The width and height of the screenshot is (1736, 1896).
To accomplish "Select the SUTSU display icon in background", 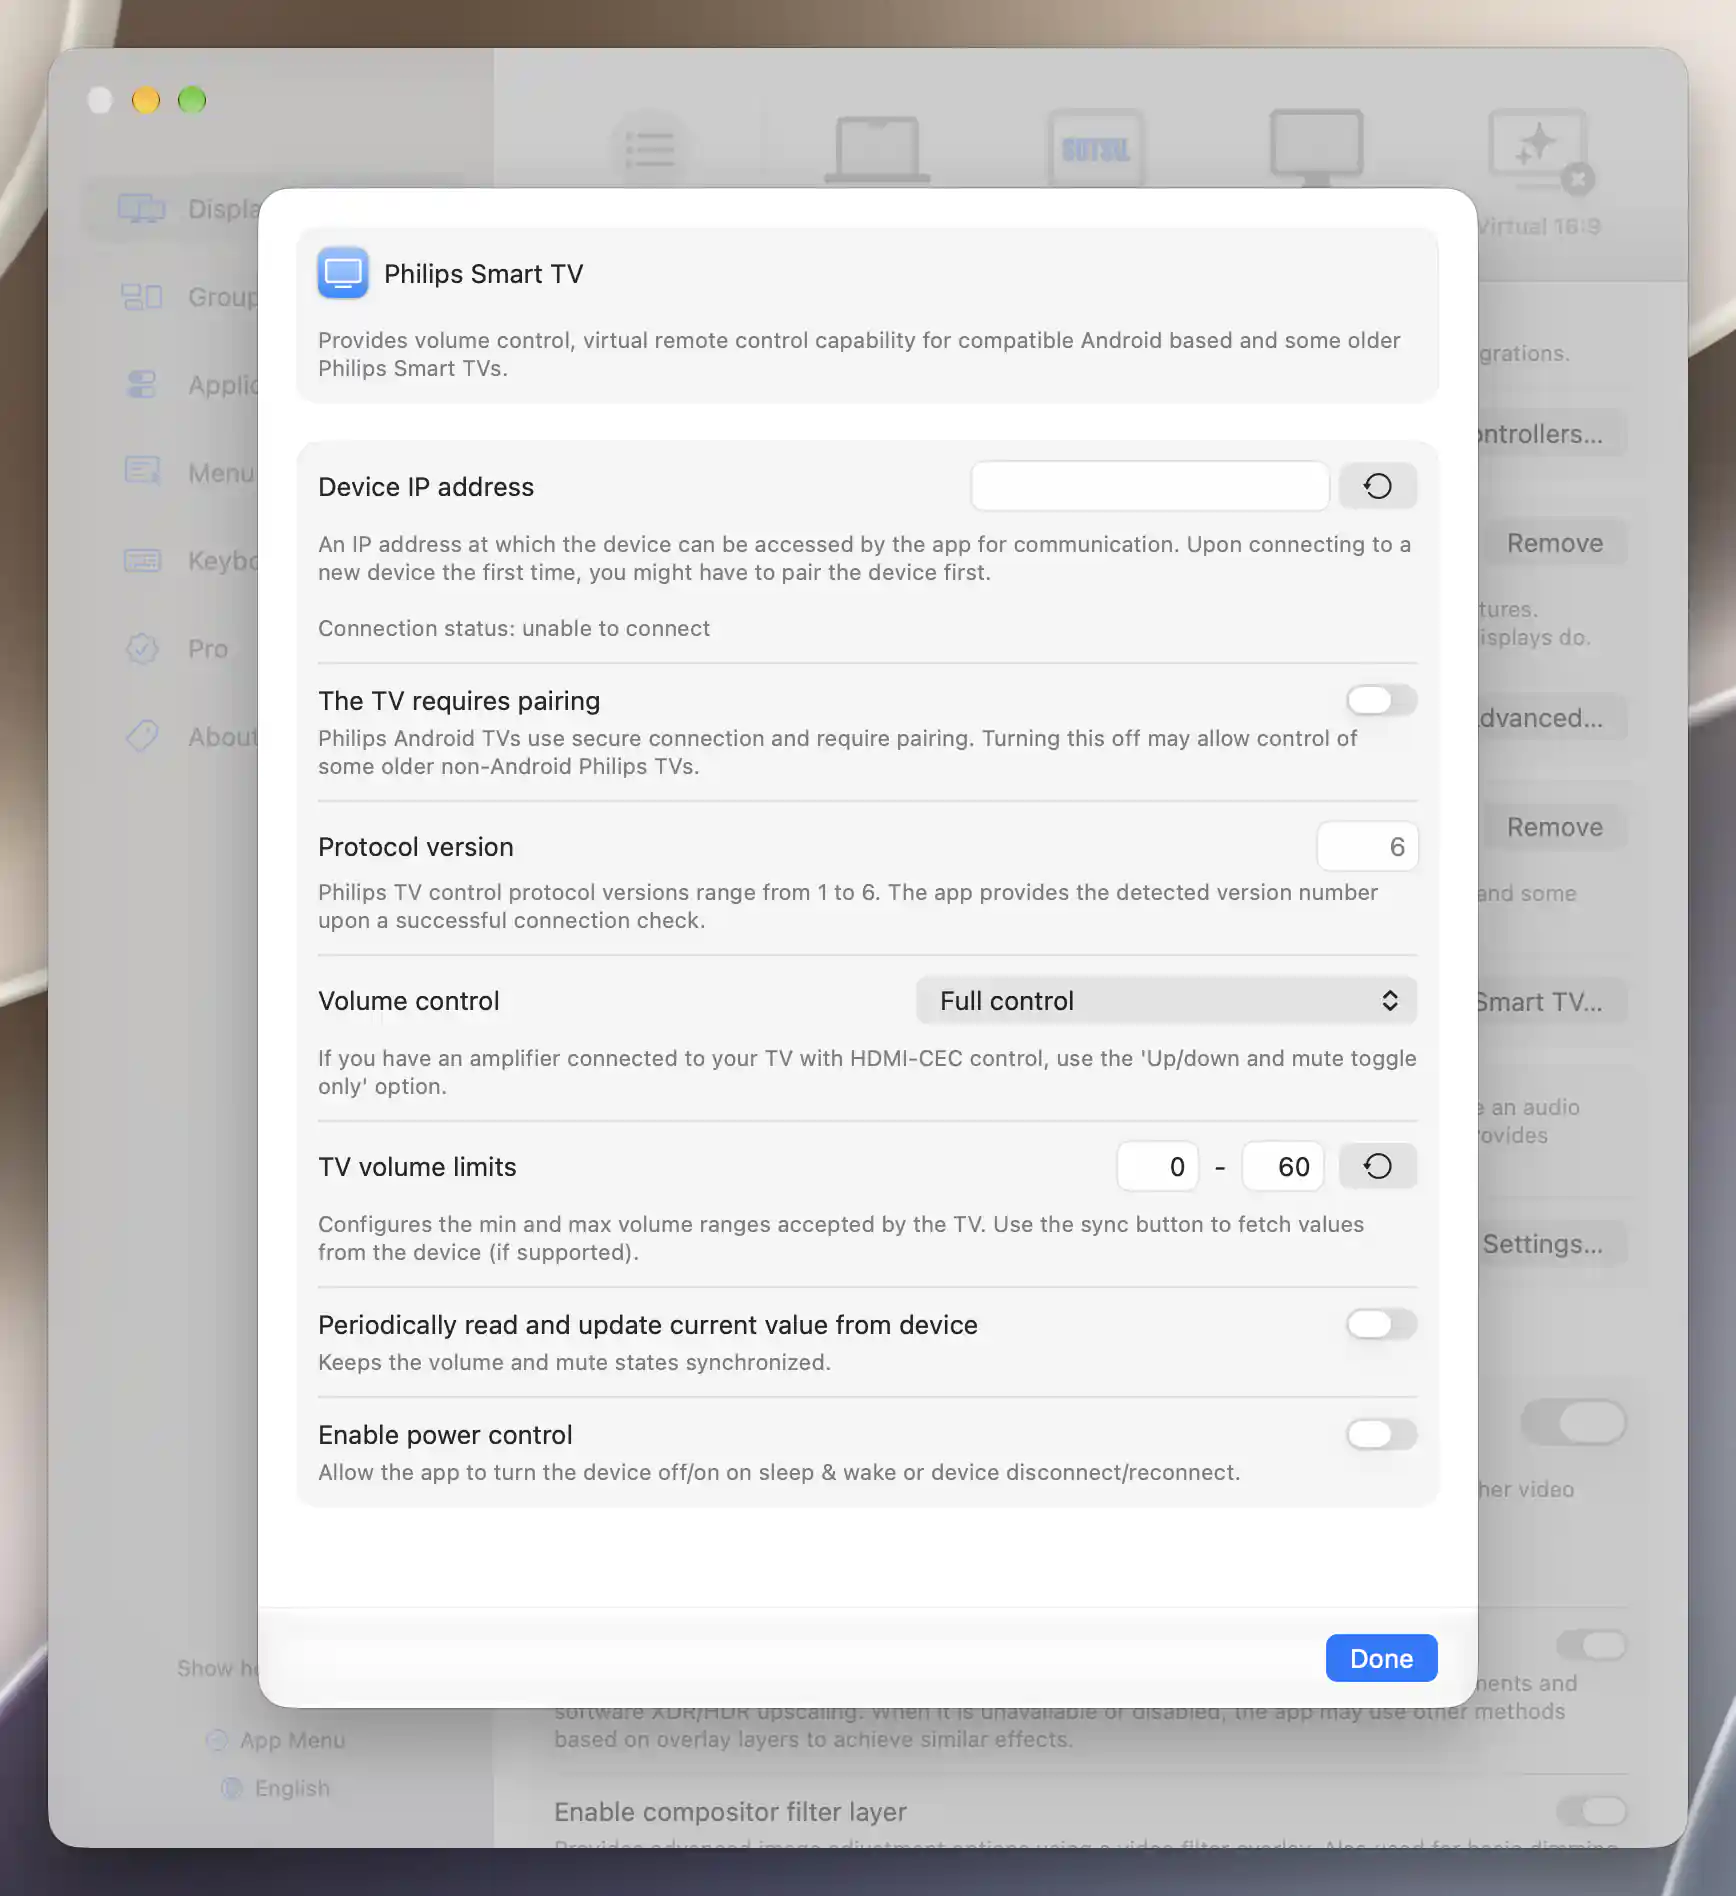I will (1096, 150).
